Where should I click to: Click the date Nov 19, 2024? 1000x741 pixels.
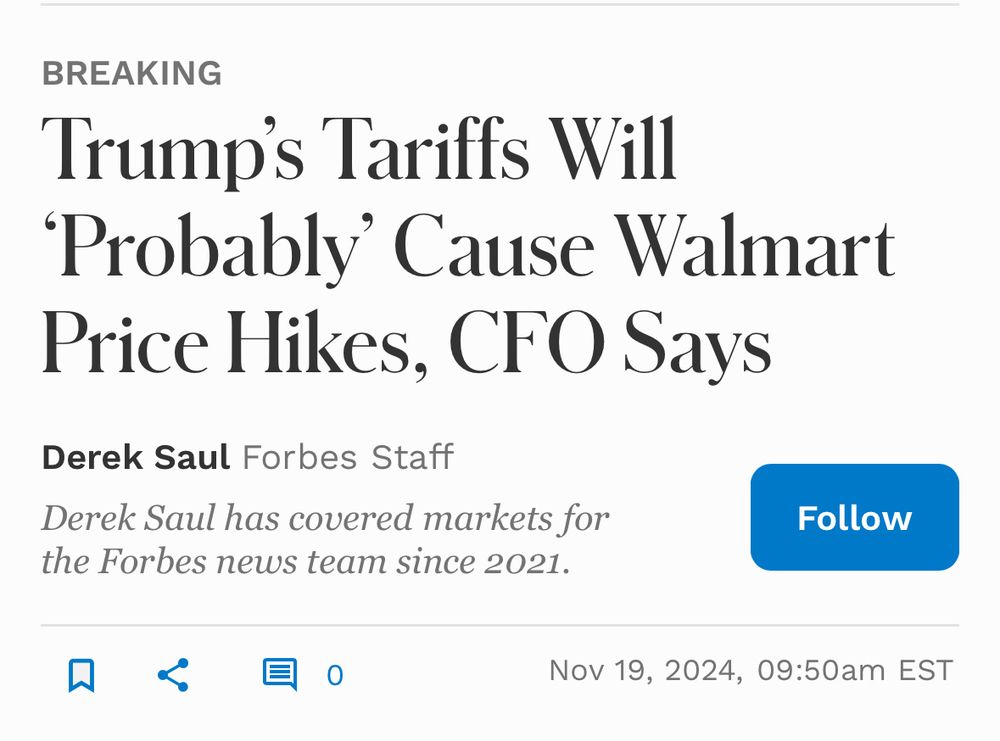[x=645, y=670]
